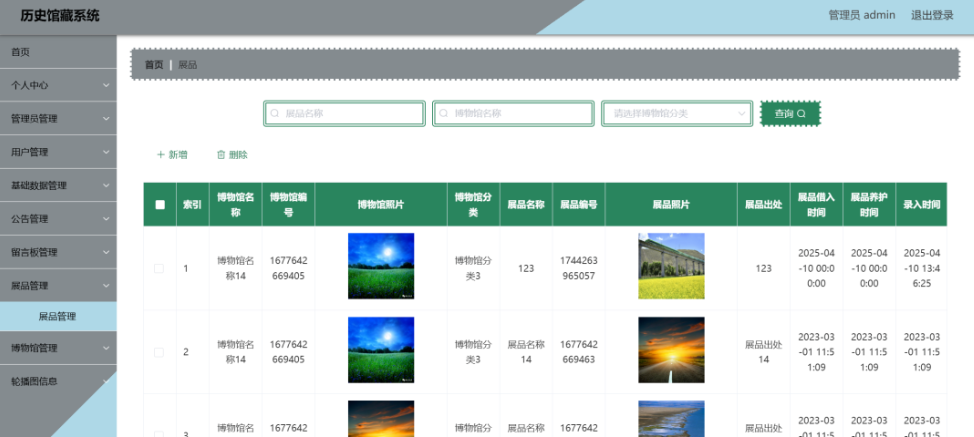The image size is (974, 437).
Task: Click the 退出登录 logout link
Action: [932, 15]
